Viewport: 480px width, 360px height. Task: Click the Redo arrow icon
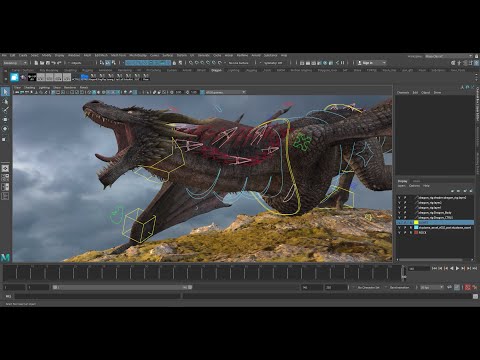click(x=59, y=63)
